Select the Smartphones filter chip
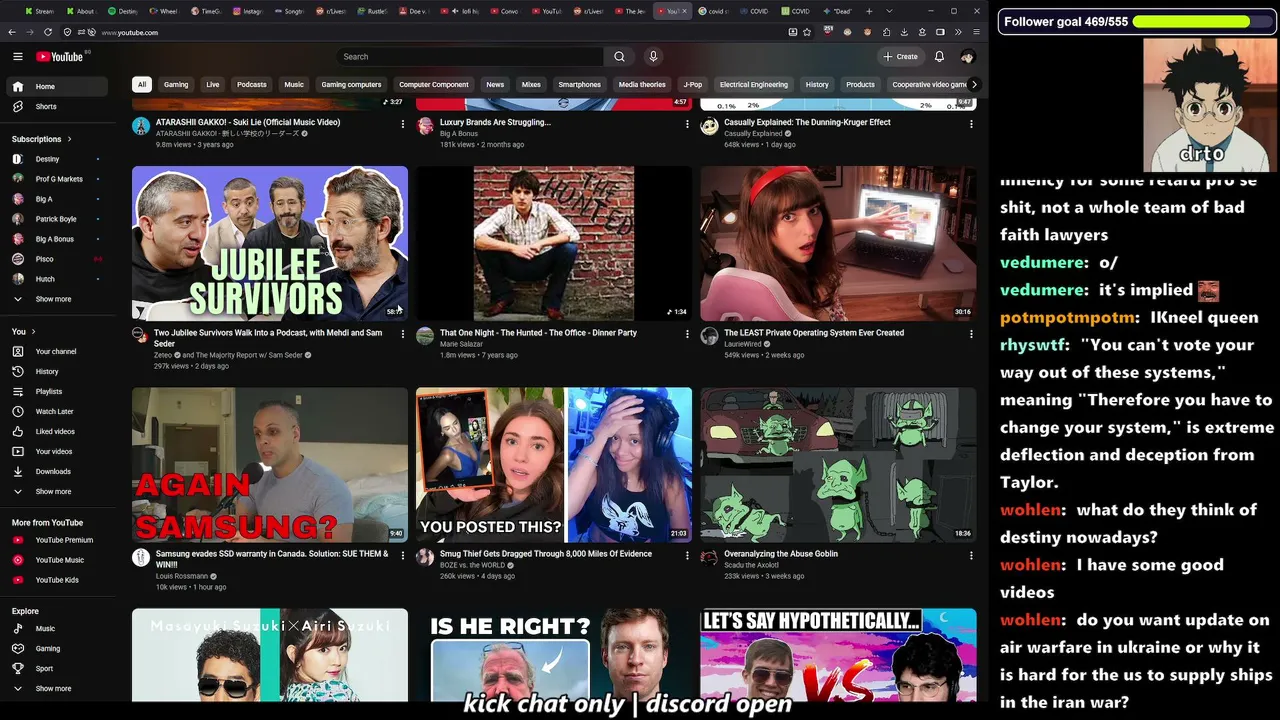Image resolution: width=1280 pixels, height=720 pixels. click(x=580, y=85)
